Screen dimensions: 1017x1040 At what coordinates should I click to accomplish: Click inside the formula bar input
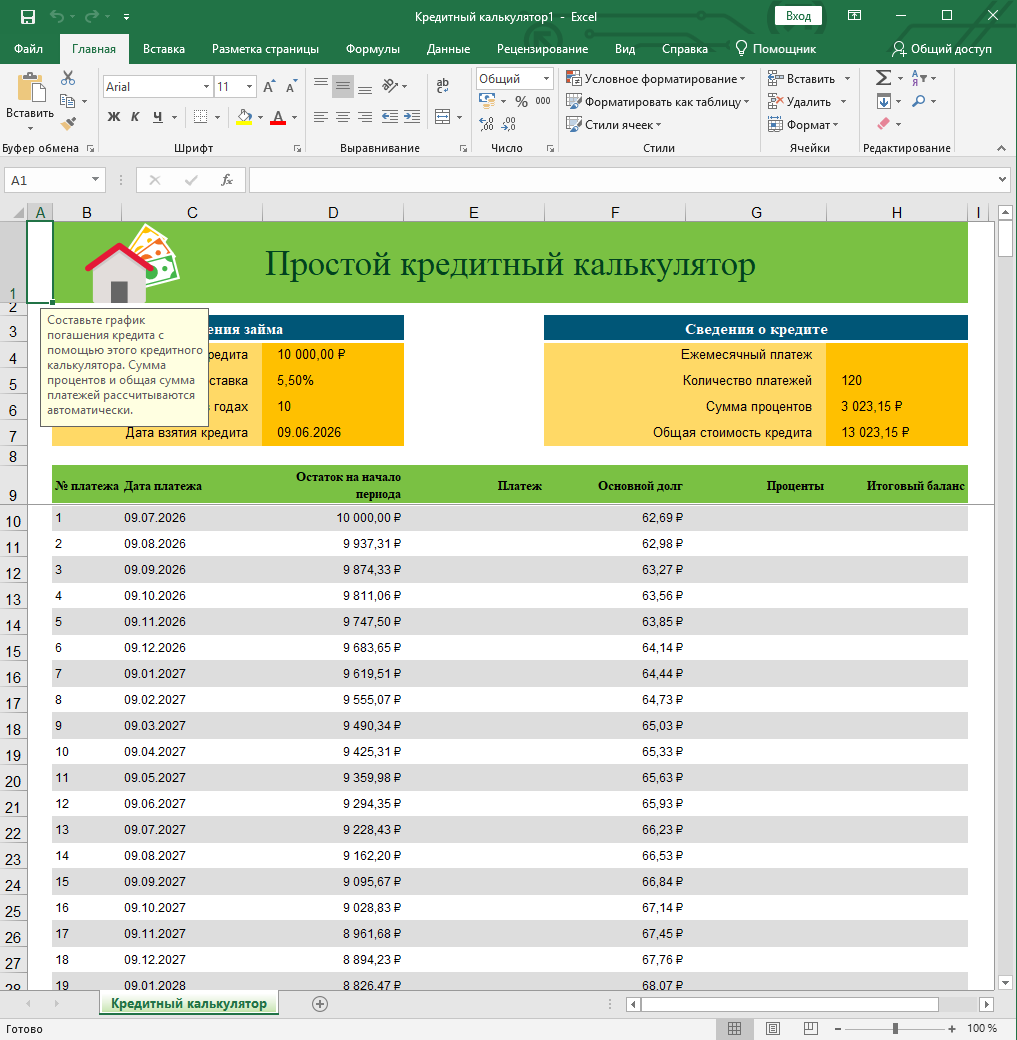point(621,180)
